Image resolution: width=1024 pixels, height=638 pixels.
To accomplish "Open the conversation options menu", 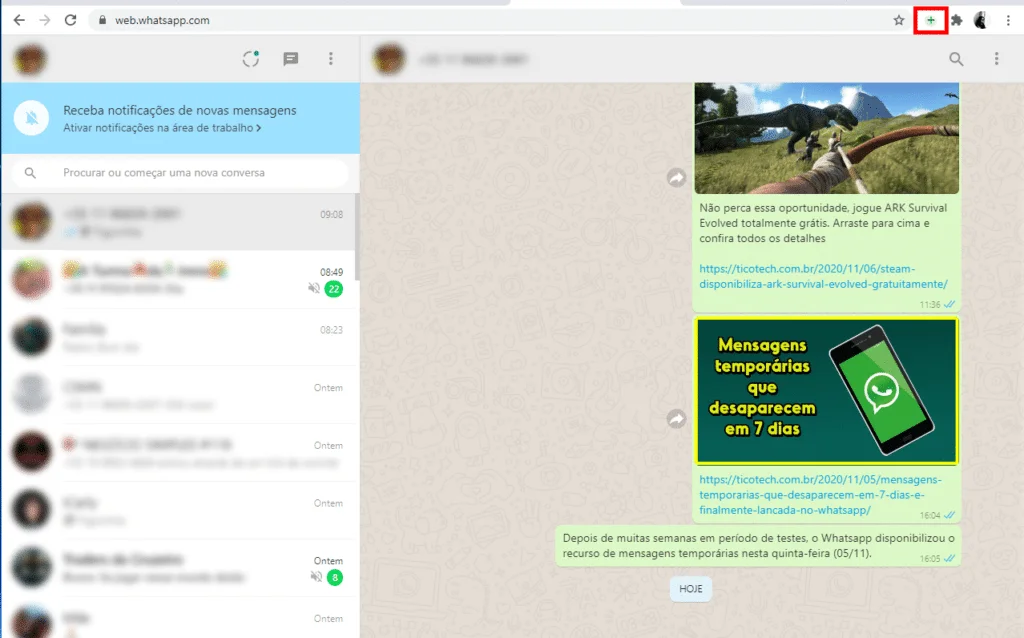I will point(996,58).
